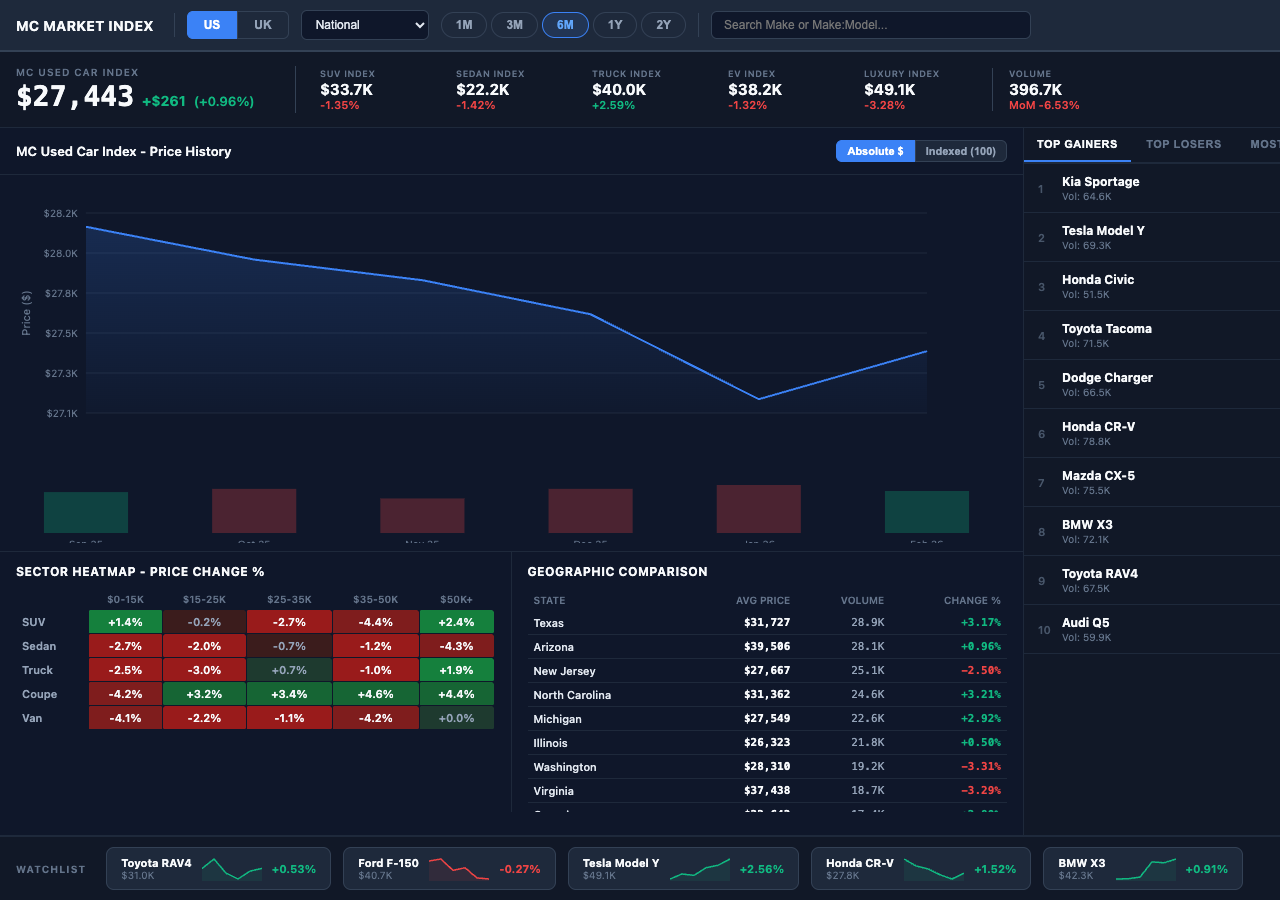This screenshot has width=1280, height=900.
Task: Switch the region toggle to UK
Action: [262, 24]
